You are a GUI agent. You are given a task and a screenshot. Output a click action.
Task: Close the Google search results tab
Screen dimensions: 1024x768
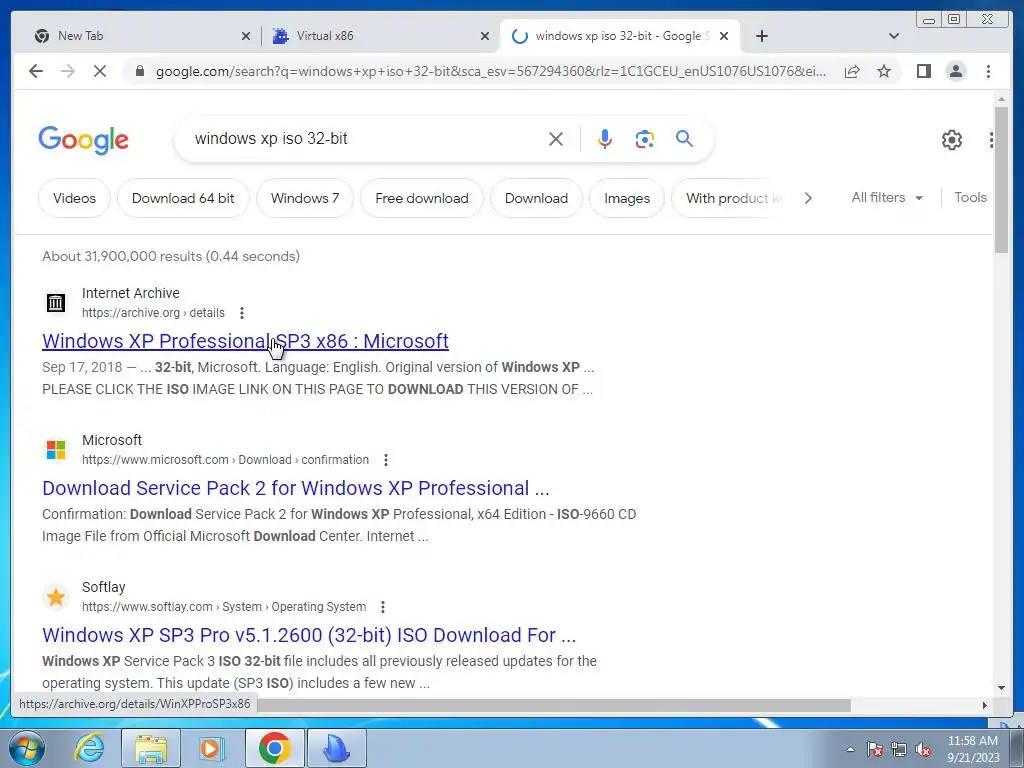tap(724, 36)
